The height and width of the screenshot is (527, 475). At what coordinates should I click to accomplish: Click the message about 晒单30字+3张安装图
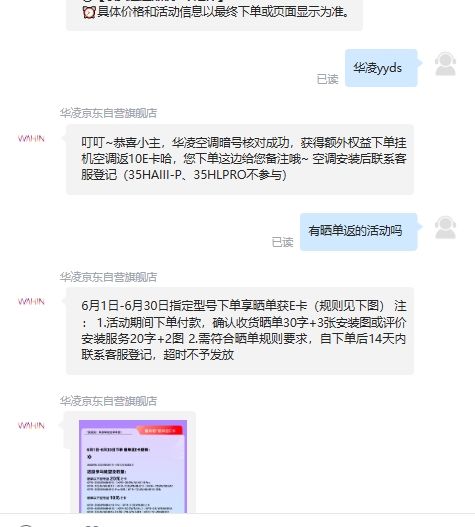pyautogui.click(x=240, y=331)
